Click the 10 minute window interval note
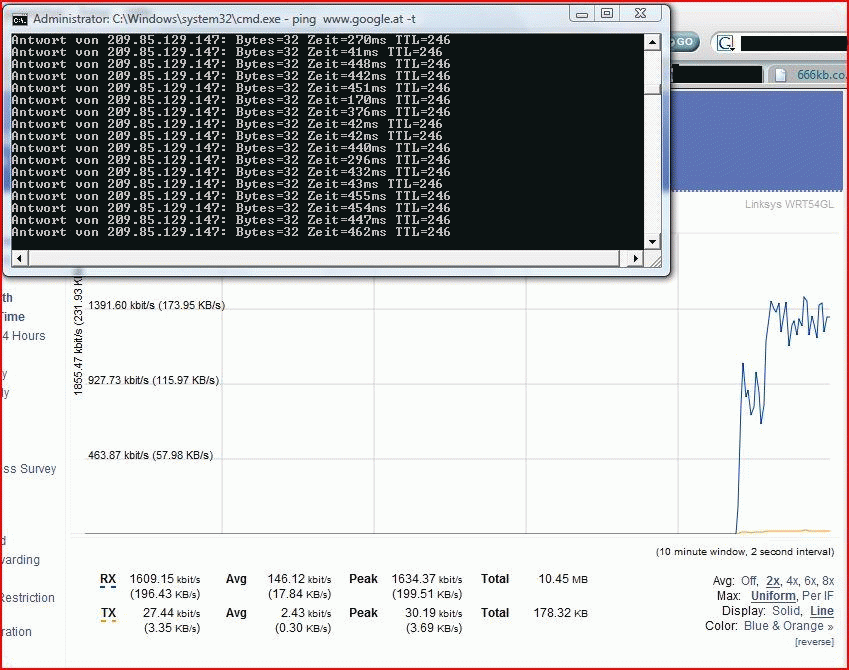 click(745, 552)
